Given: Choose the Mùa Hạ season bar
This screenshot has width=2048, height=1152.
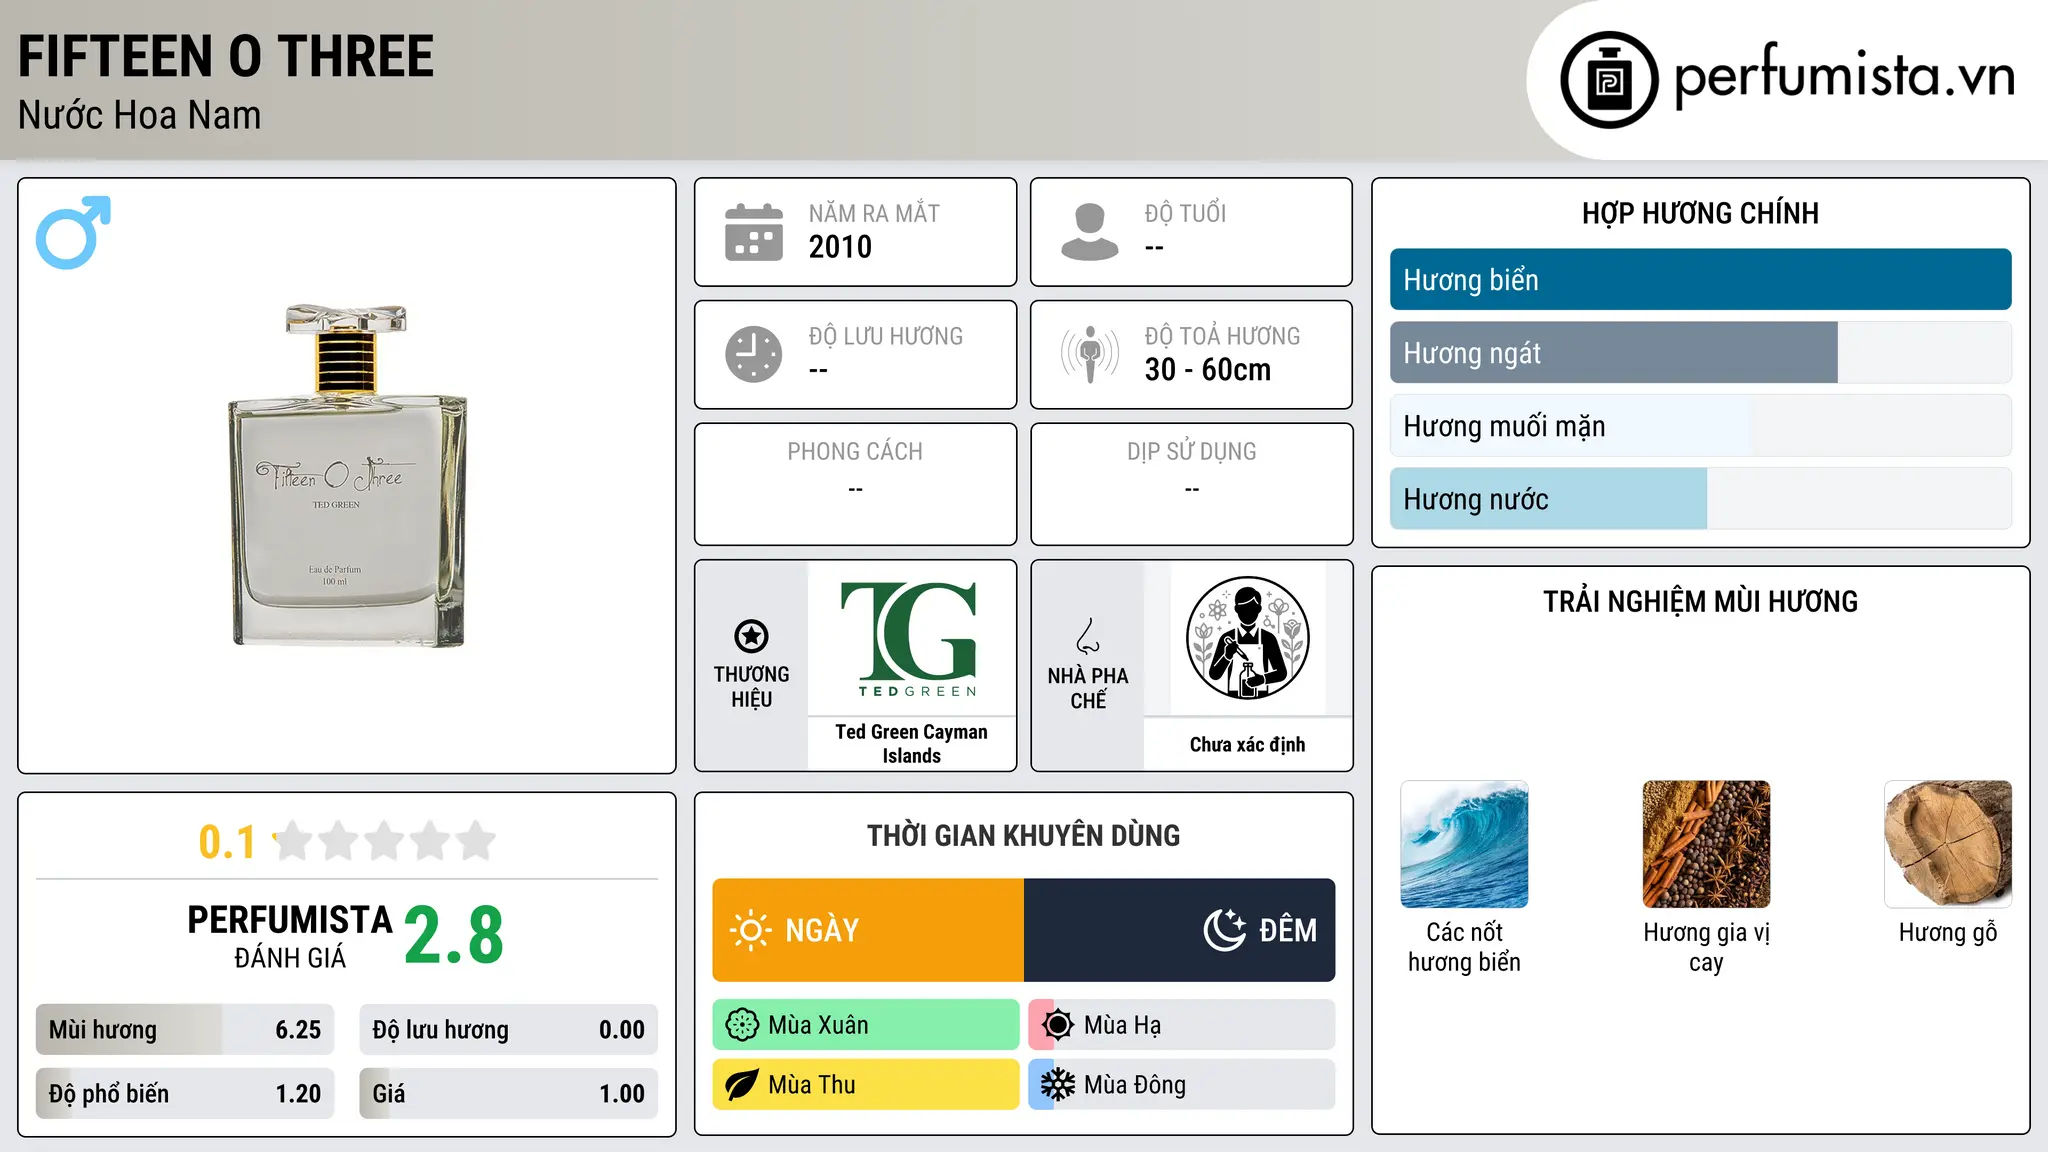Looking at the screenshot, I should coord(1182,1025).
